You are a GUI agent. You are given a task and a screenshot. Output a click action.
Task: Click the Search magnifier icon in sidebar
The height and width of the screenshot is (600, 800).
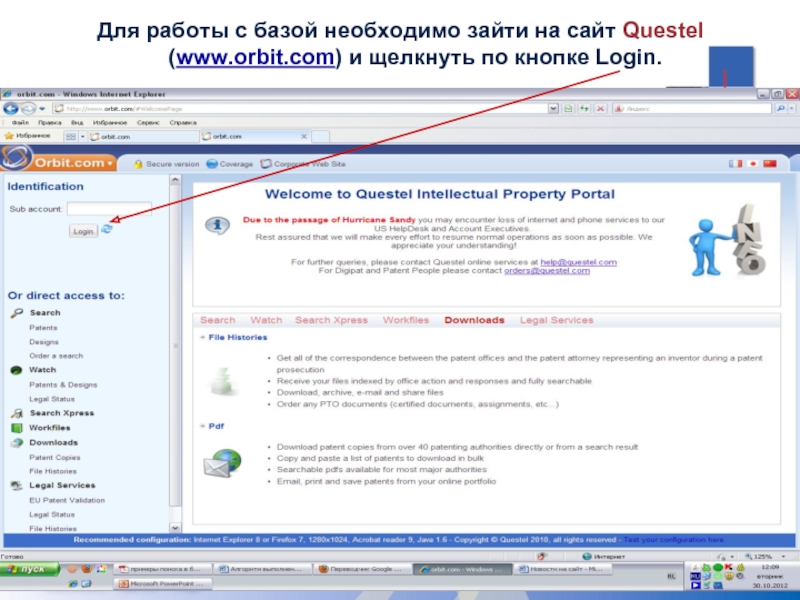(x=17, y=313)
